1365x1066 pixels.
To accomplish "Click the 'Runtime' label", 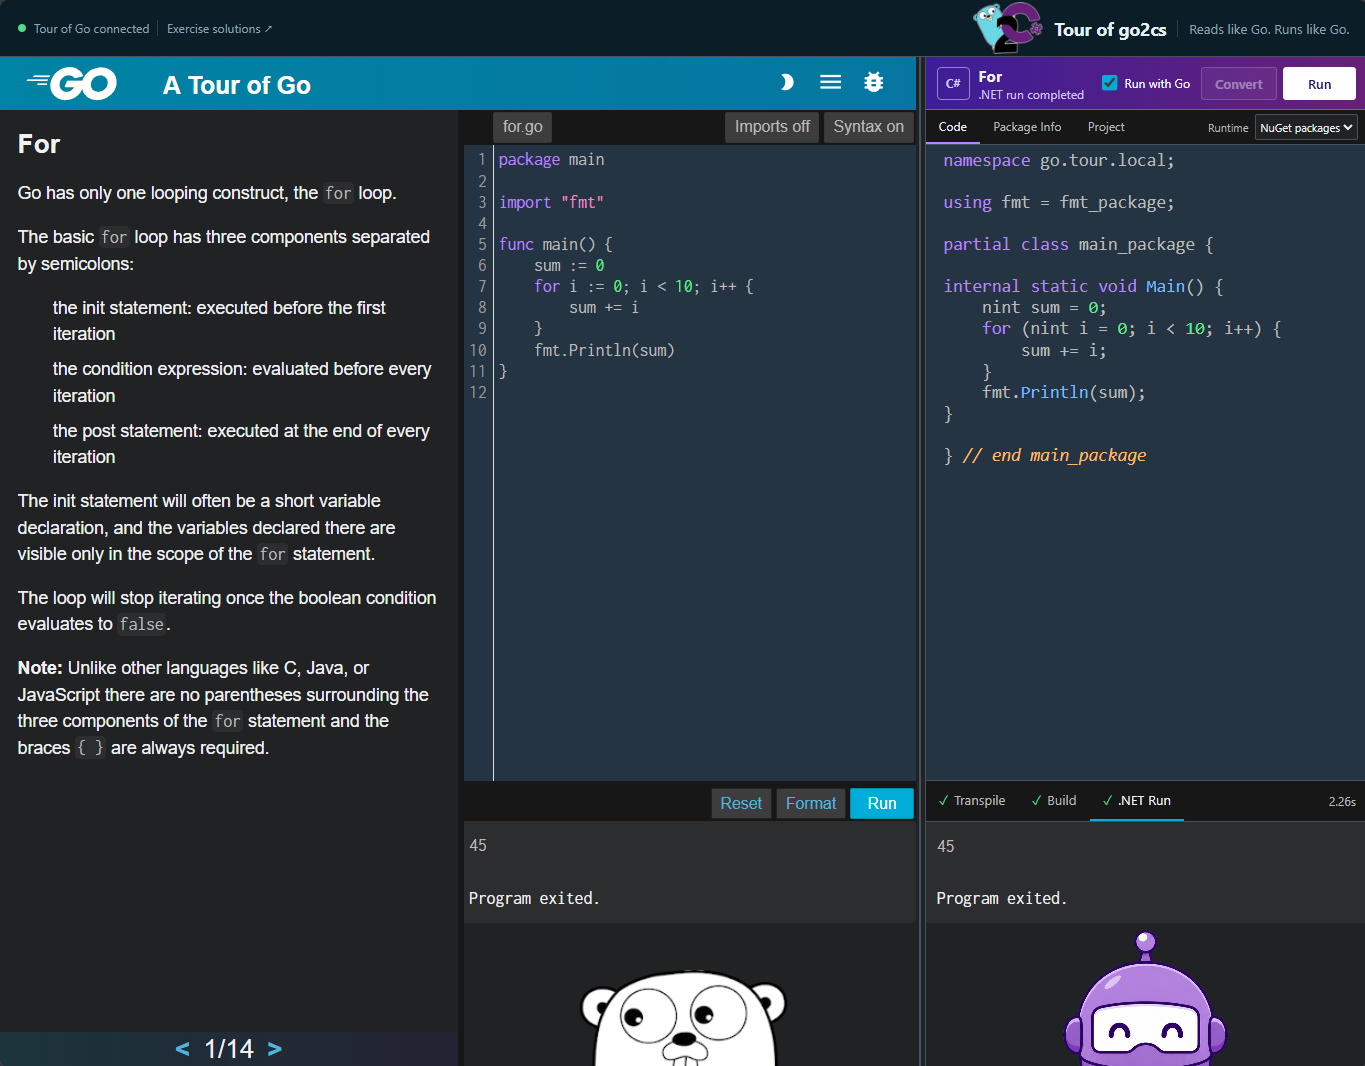I will click(1228, 128).
